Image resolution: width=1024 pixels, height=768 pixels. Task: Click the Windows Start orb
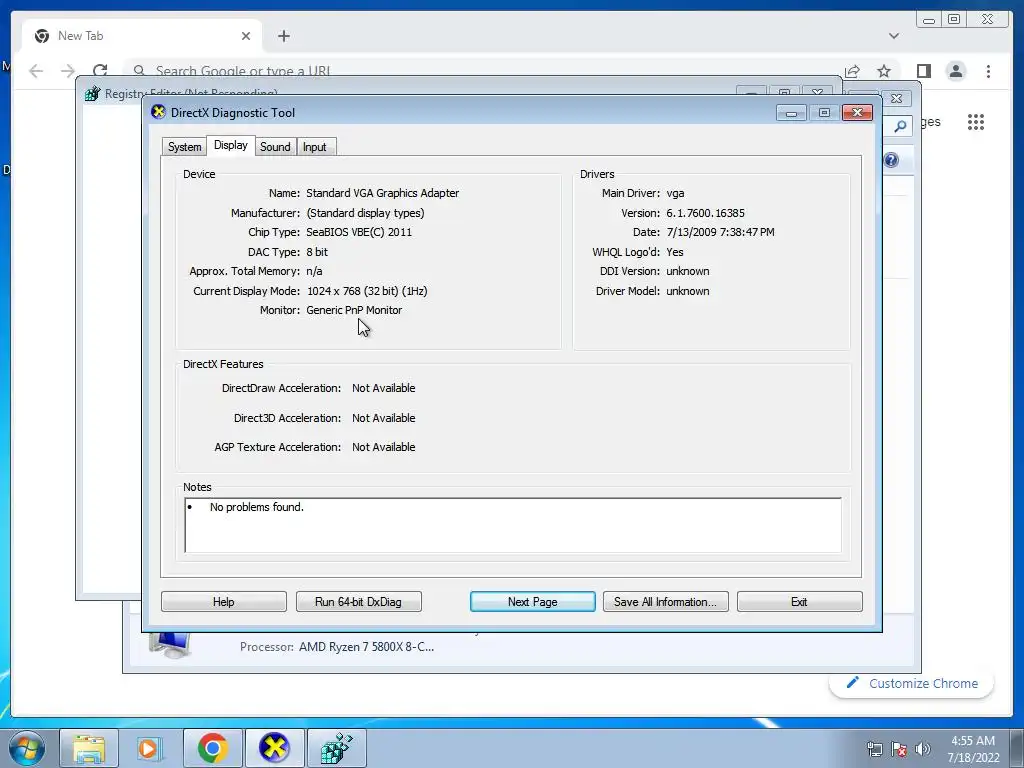pos(26,748)
